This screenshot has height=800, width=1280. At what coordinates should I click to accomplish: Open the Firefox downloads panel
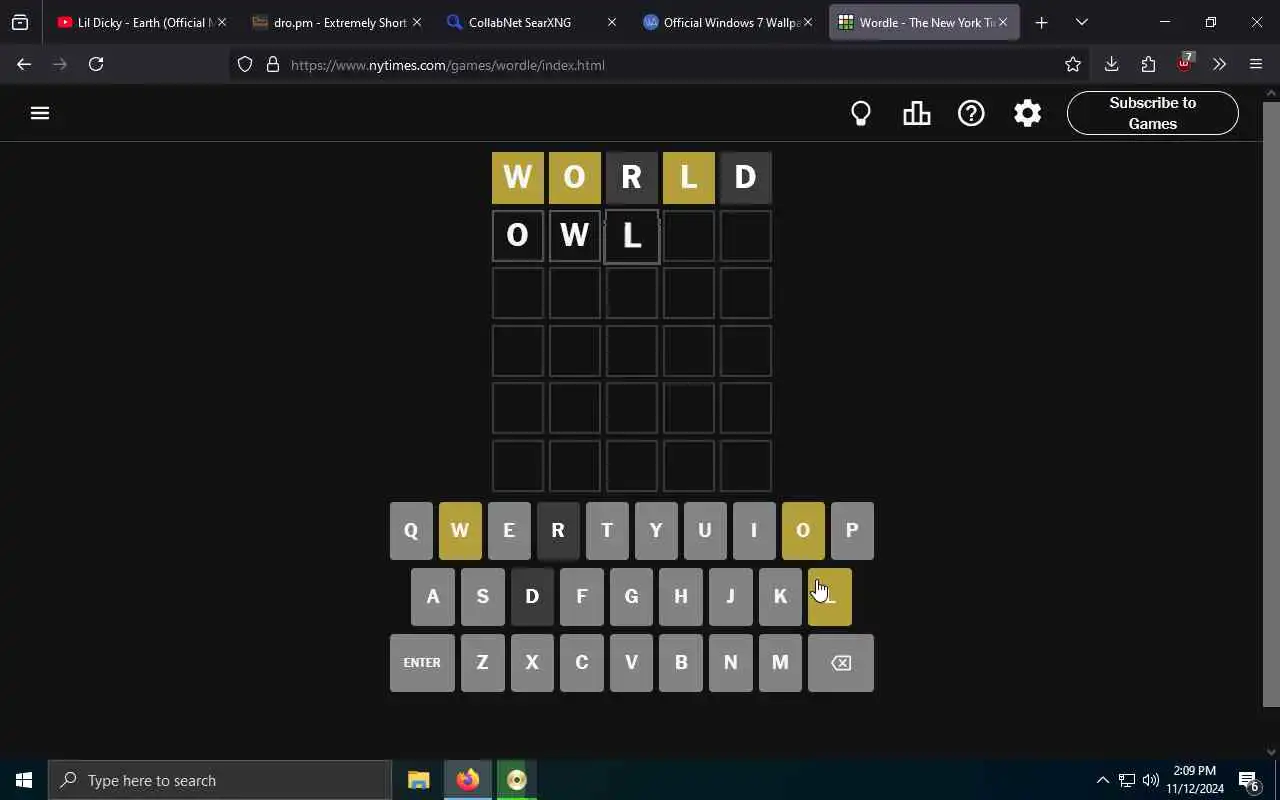pos(1111,65)
